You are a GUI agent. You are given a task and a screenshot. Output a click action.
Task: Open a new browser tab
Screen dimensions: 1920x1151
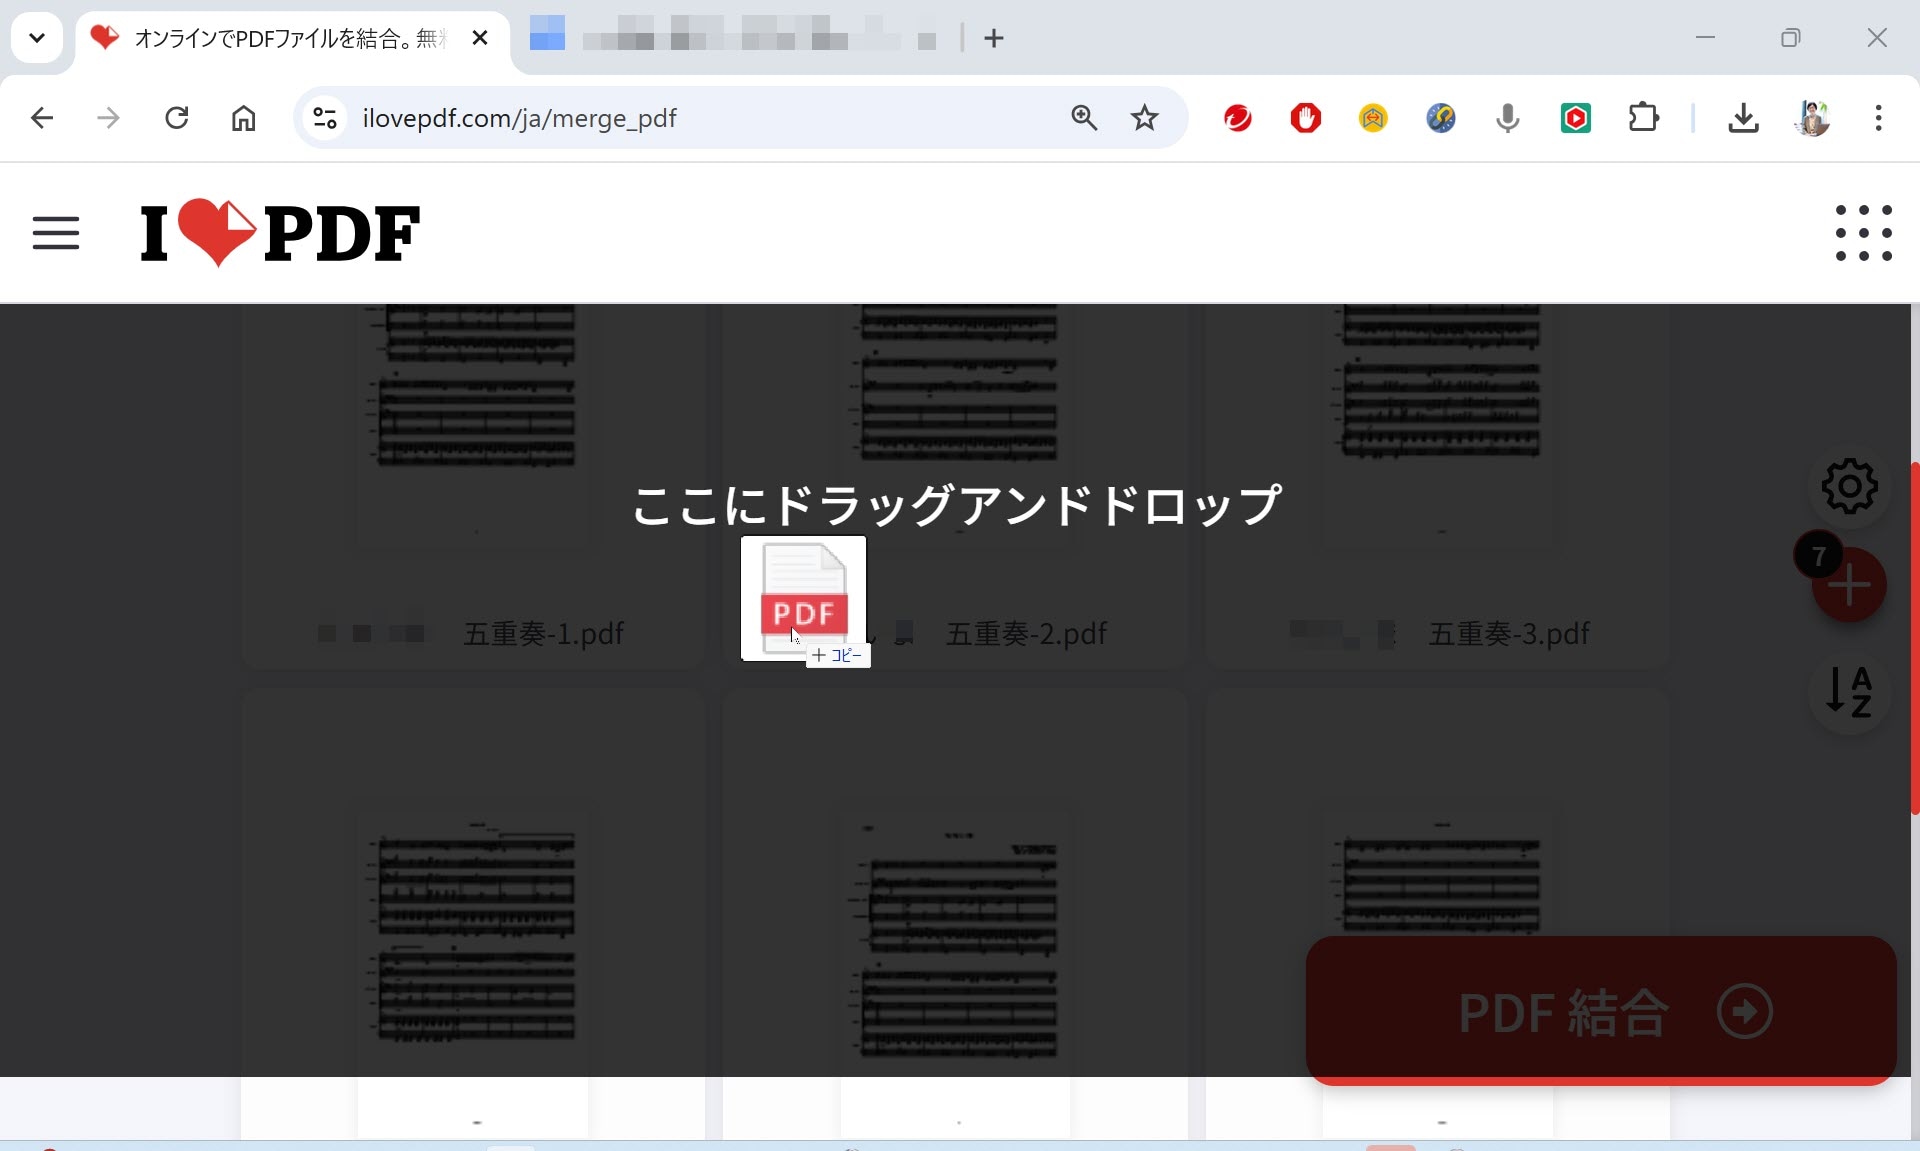993,38
